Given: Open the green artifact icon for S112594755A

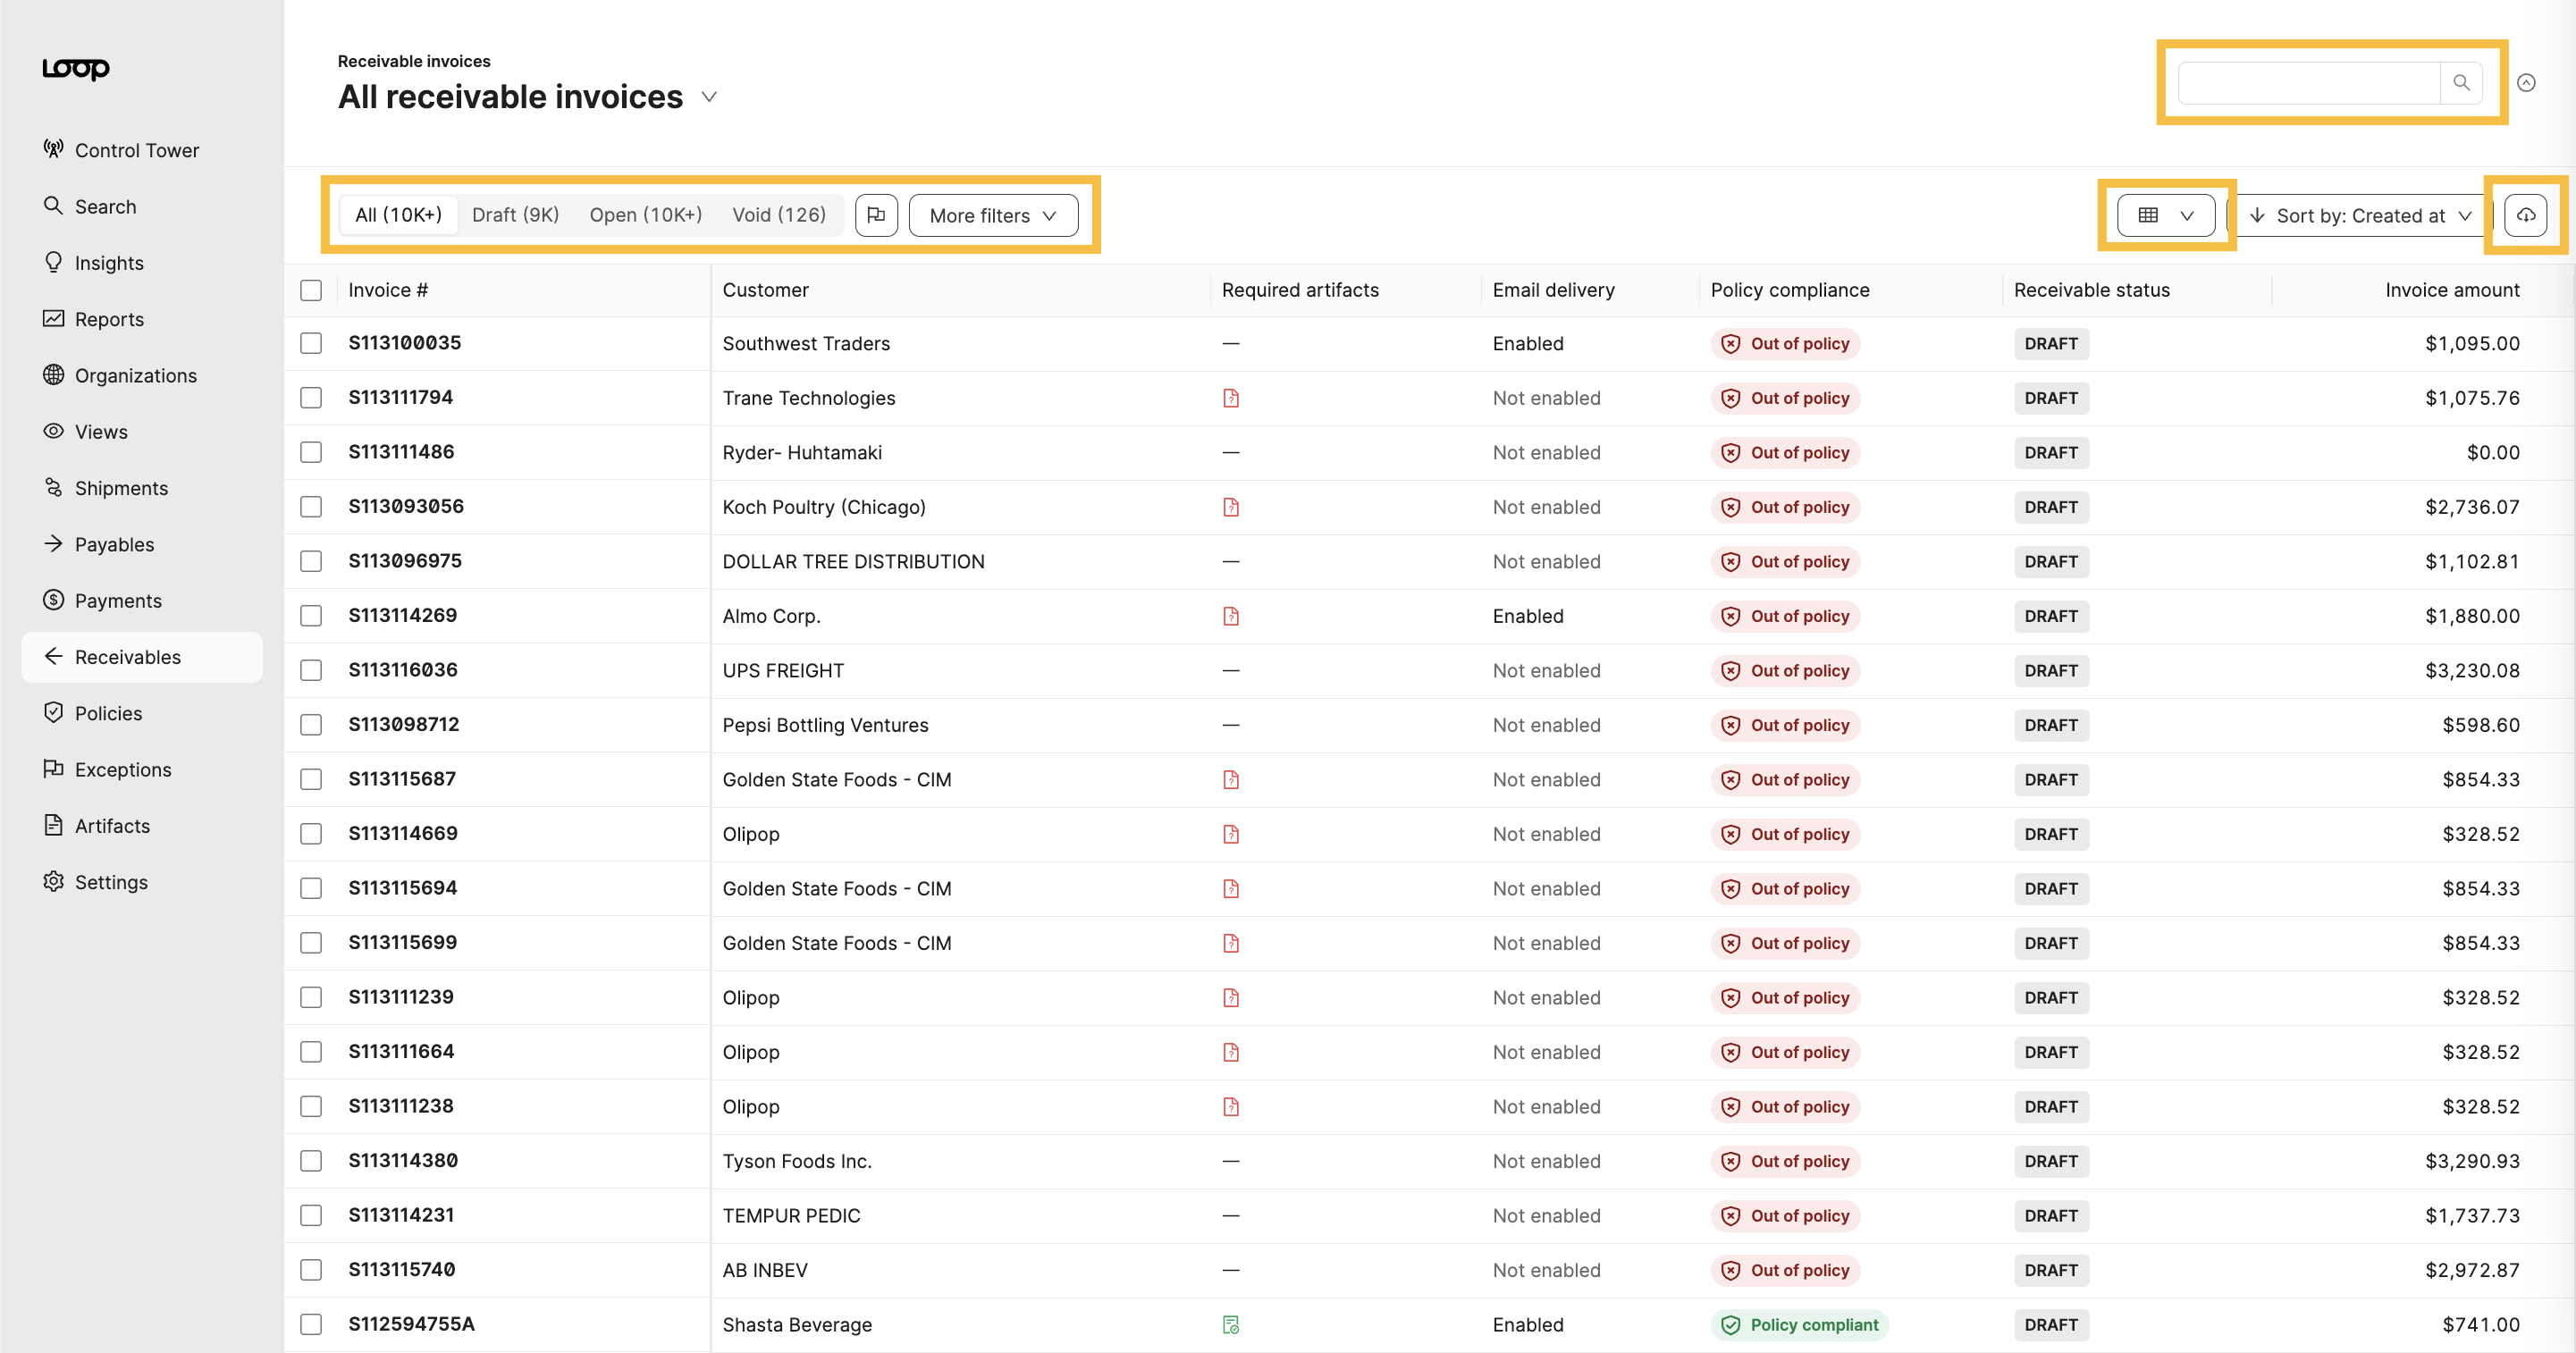Looking at the screenshot, I should pyautogui.click(x=1231, y=1325).
